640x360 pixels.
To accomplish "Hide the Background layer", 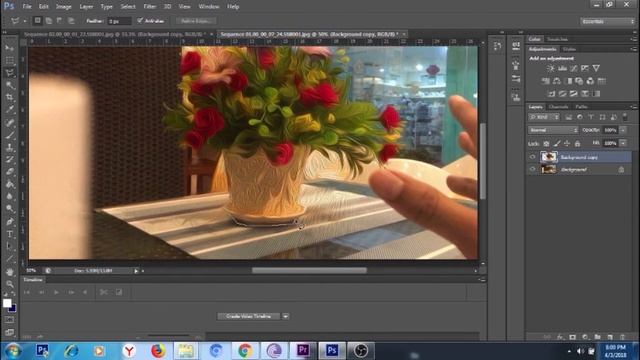I will tap(532, 169).
